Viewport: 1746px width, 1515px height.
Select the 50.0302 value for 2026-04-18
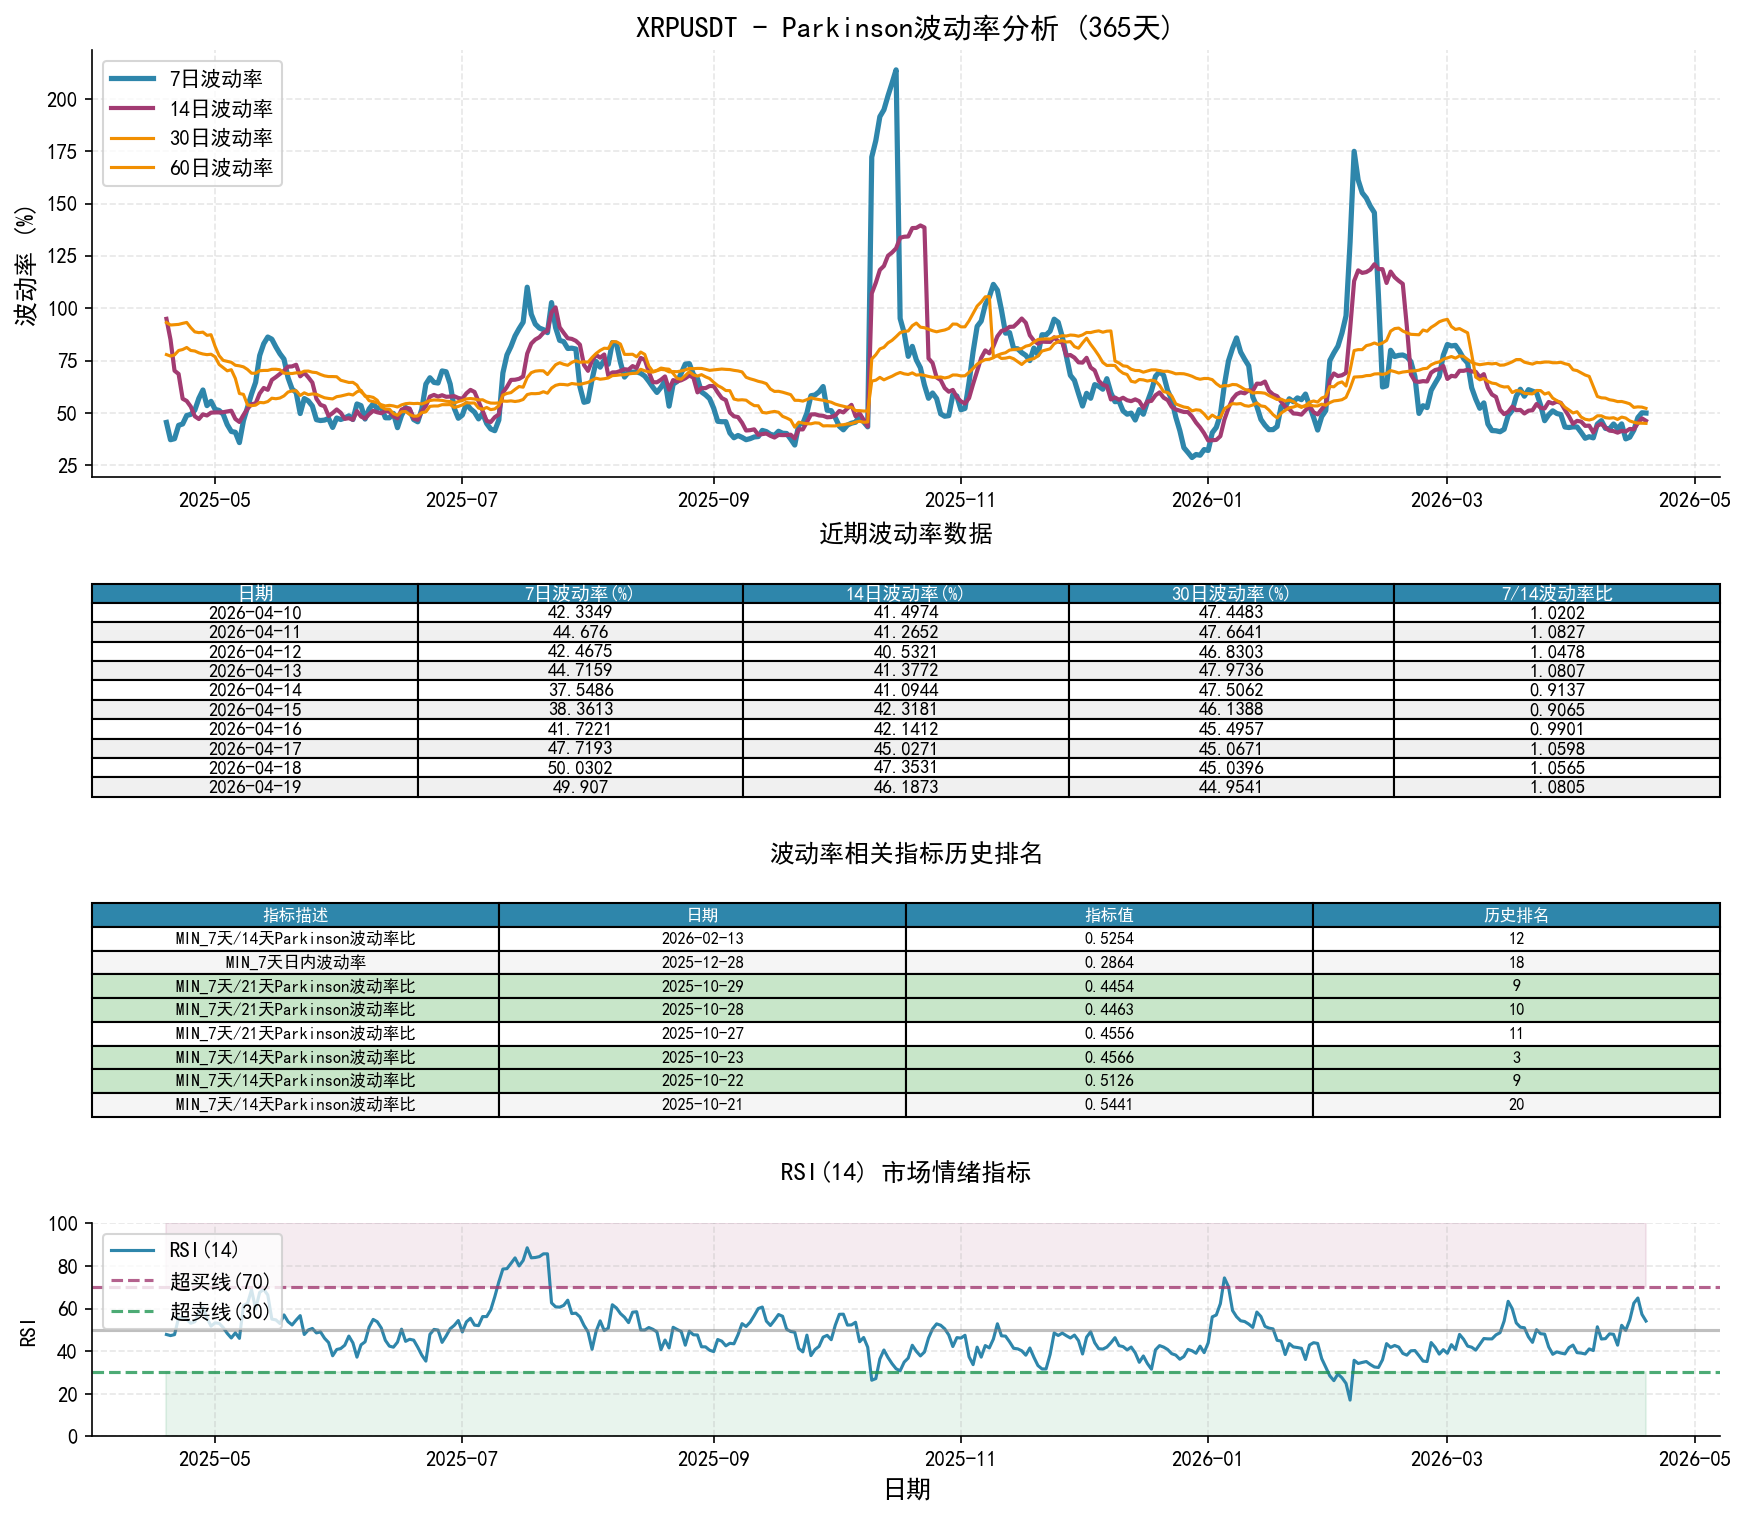580,768
